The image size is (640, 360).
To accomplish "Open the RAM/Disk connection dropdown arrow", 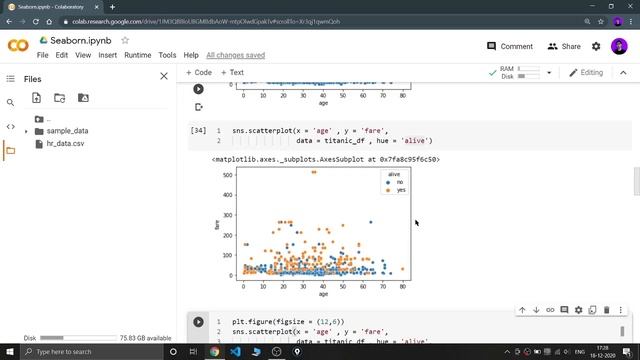I will pyautogui.click(x=549, y=73).
